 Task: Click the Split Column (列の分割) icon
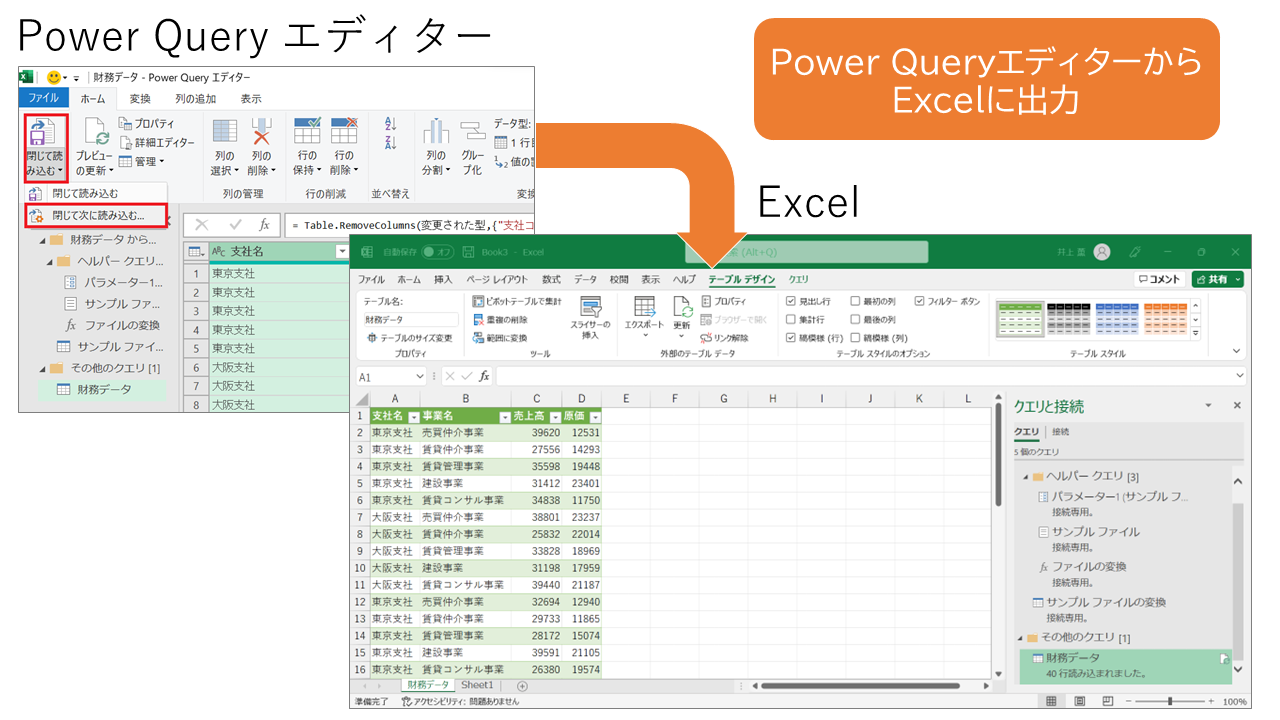coord(436,131)
